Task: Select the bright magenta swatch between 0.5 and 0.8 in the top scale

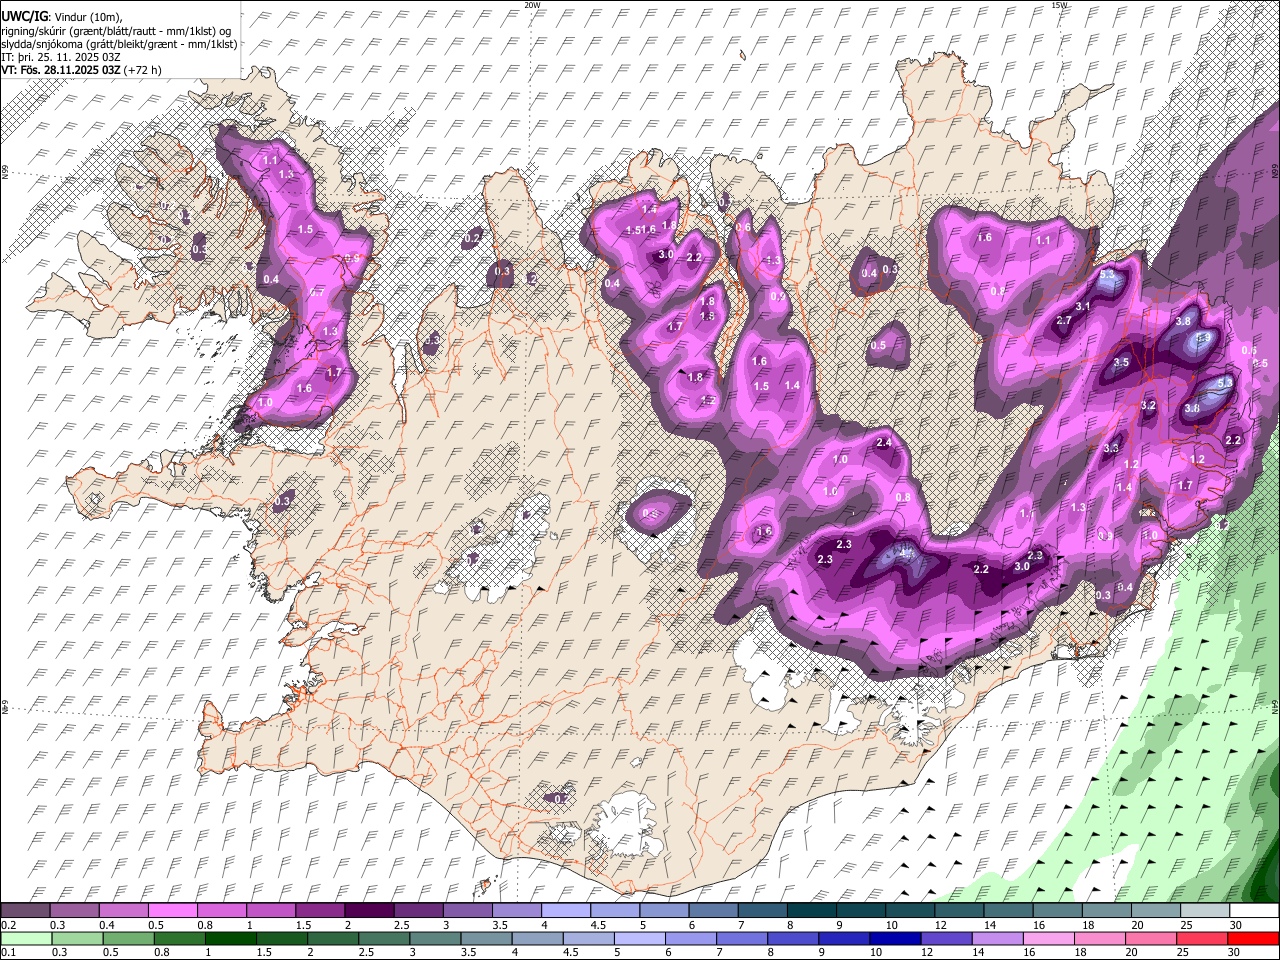Action: tap(174, 910)
